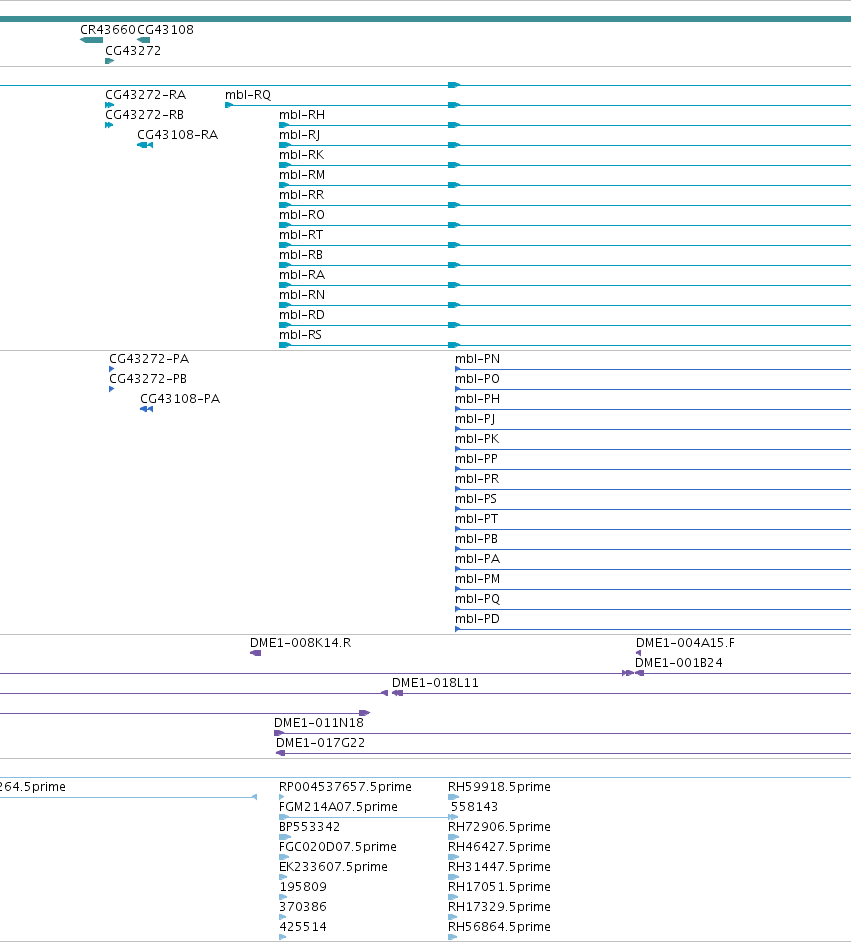851x942 pixels.
Task: Click the FGC020D07.5prime EST label
Action: click(338, 846)
